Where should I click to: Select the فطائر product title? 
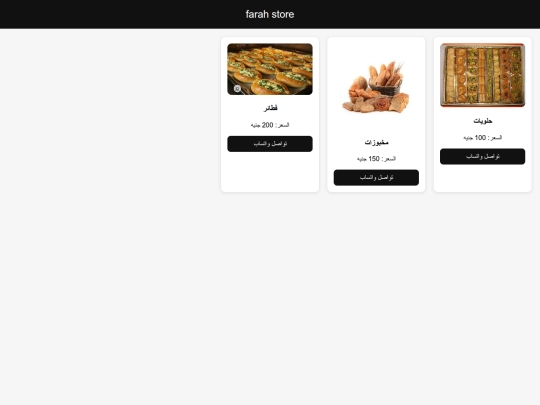tap(270, 108)
